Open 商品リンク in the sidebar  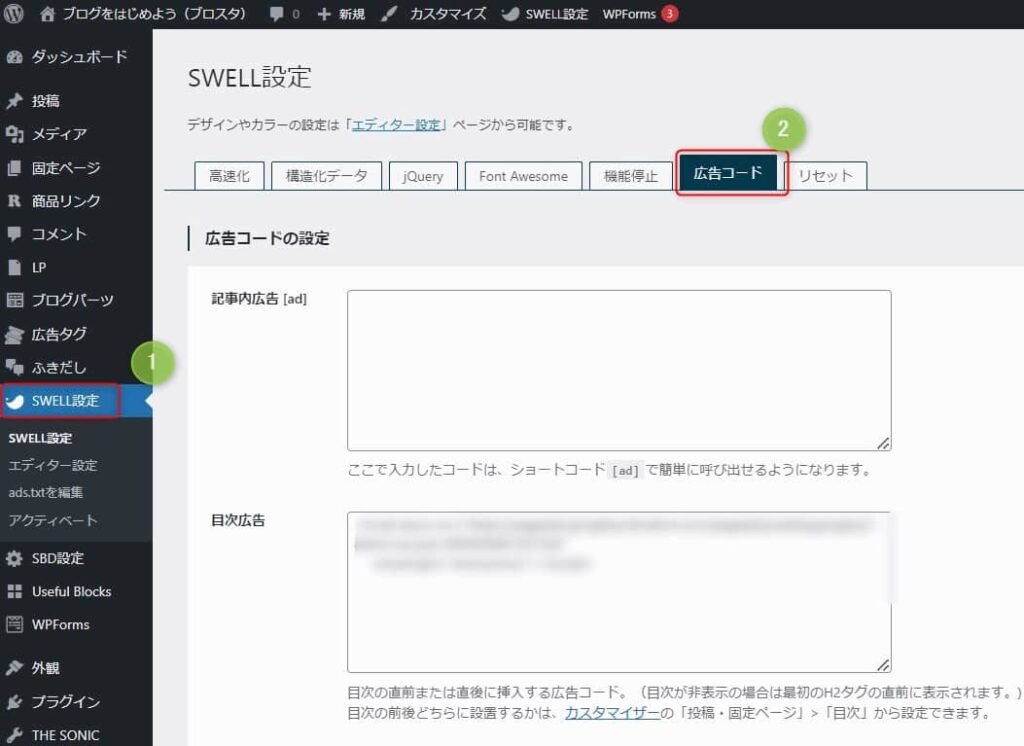coord(66,201)
